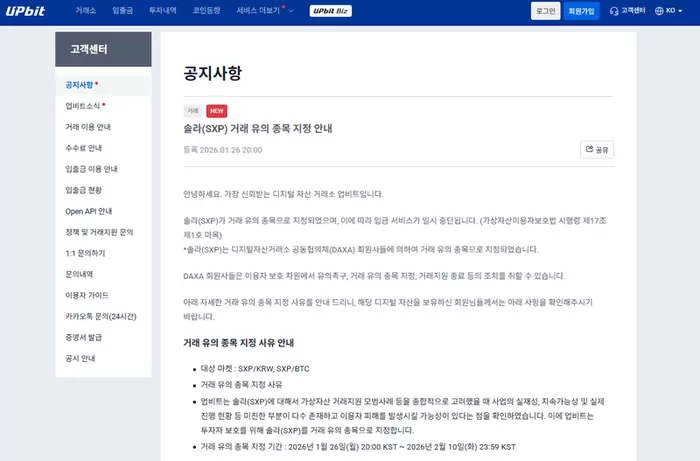
Task: Share the notice with 공유 button
Action: 597,150
